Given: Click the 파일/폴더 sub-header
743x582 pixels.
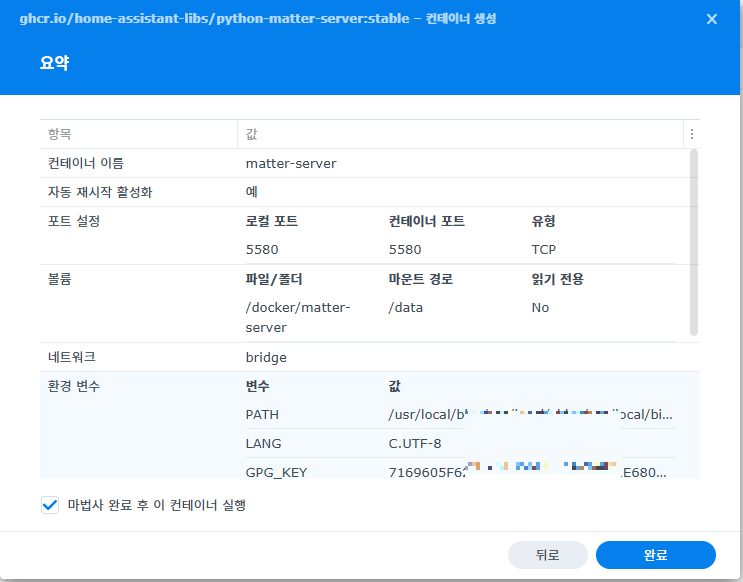Looking at the screenshot, I should pyautogui.click(x=274, y=279).
